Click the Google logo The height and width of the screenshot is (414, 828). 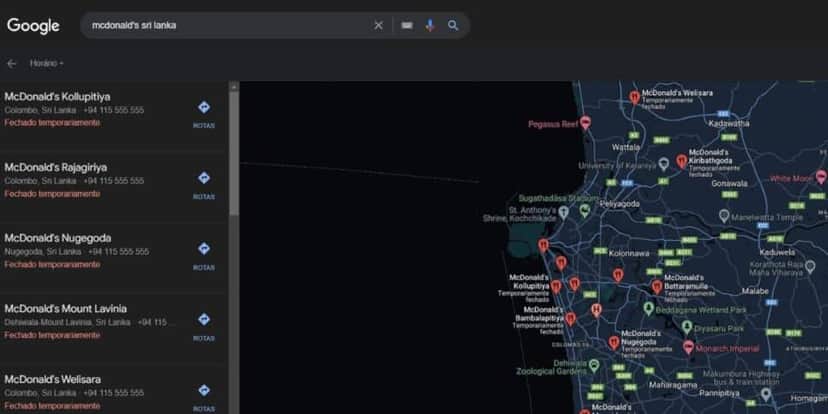[33, 25]
